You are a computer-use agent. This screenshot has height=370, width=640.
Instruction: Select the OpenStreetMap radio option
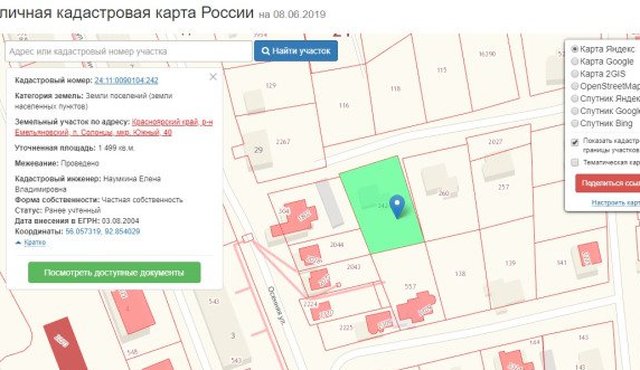pyautogui.click(x=575, y=86)
